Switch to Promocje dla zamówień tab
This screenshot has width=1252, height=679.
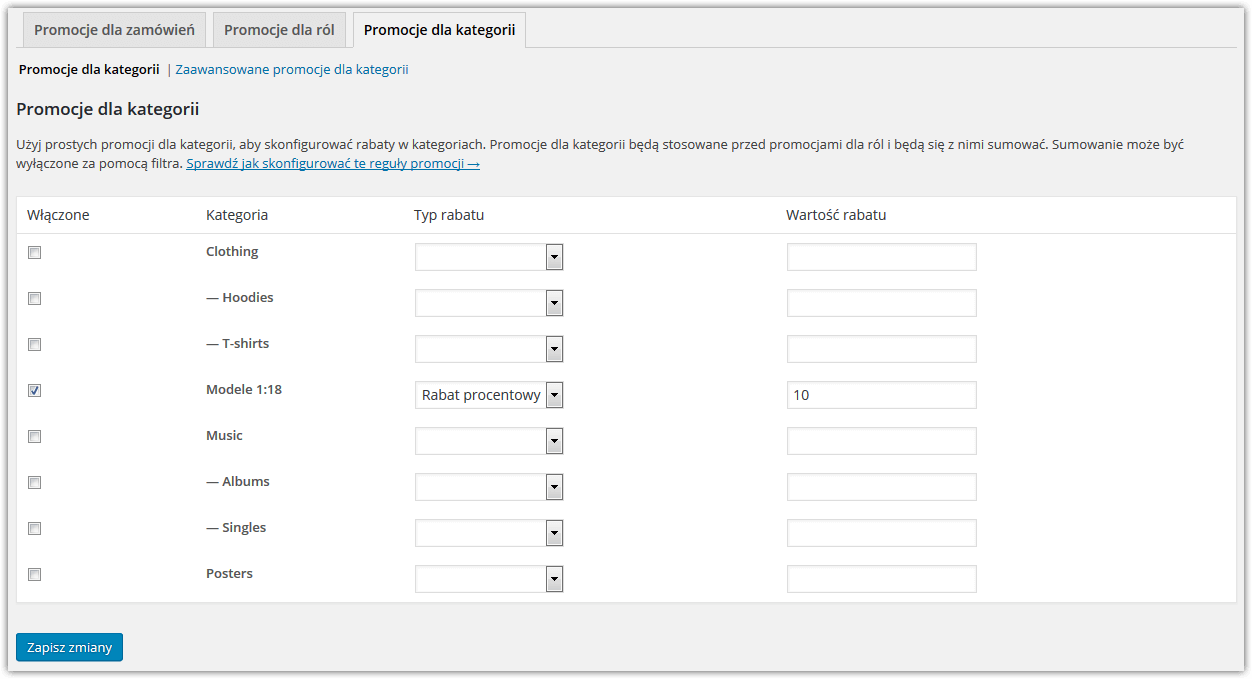pyautogui.click(x=114, y=30)
